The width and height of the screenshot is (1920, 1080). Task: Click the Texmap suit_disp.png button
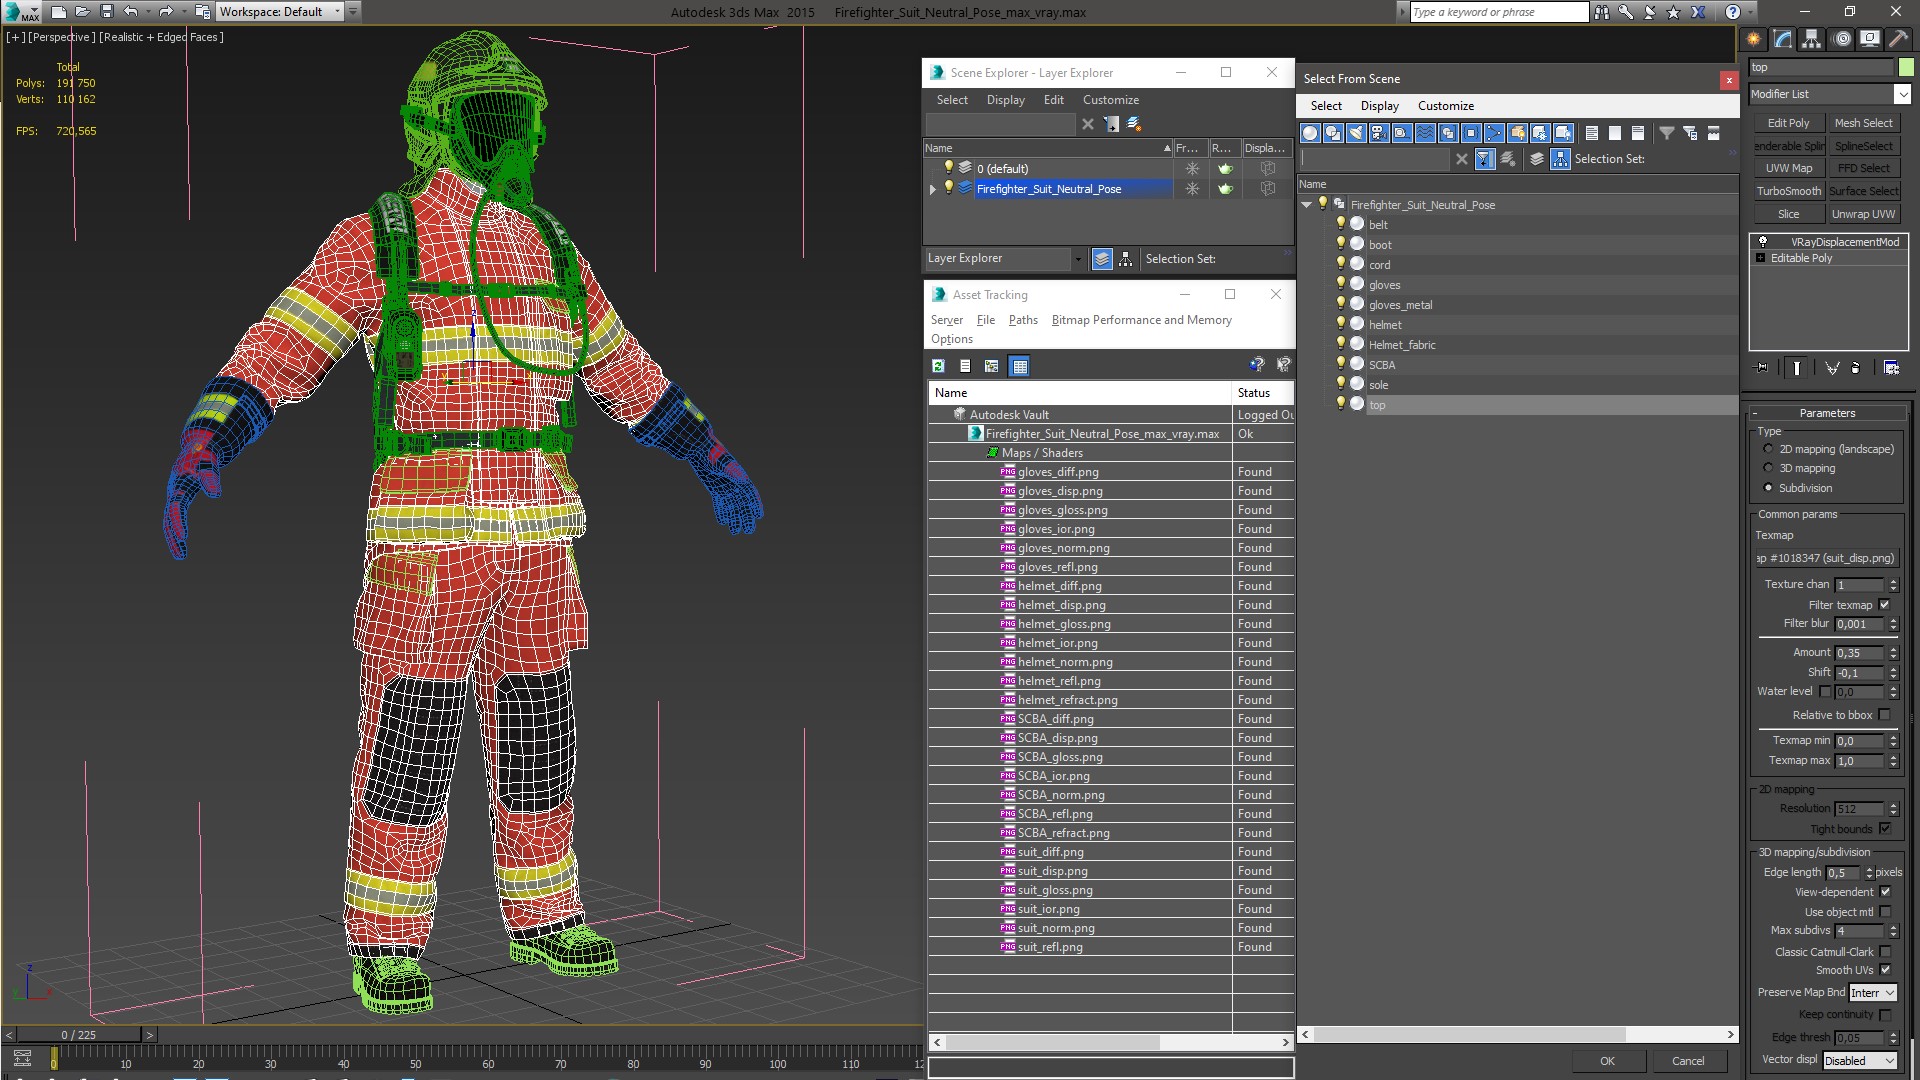click(x=1826, y=559)
